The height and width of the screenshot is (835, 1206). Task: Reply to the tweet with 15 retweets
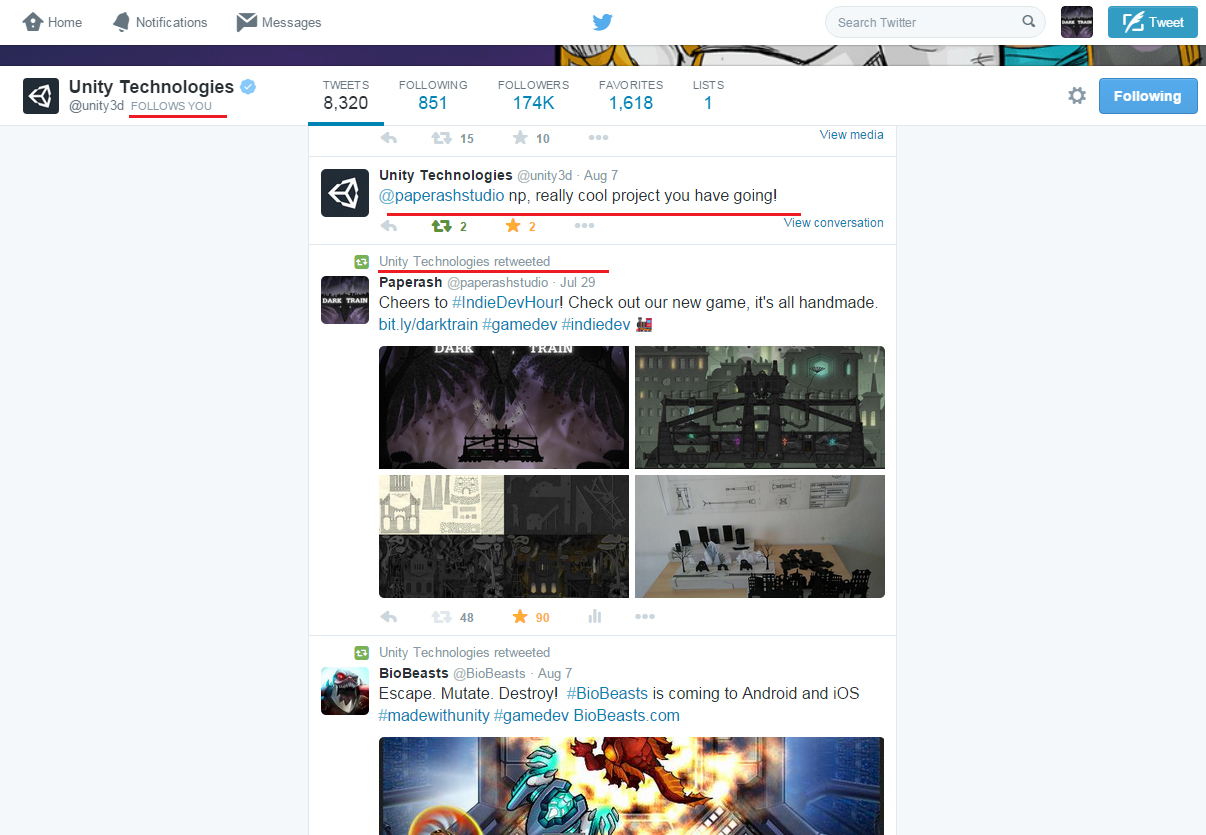(389, 139)
